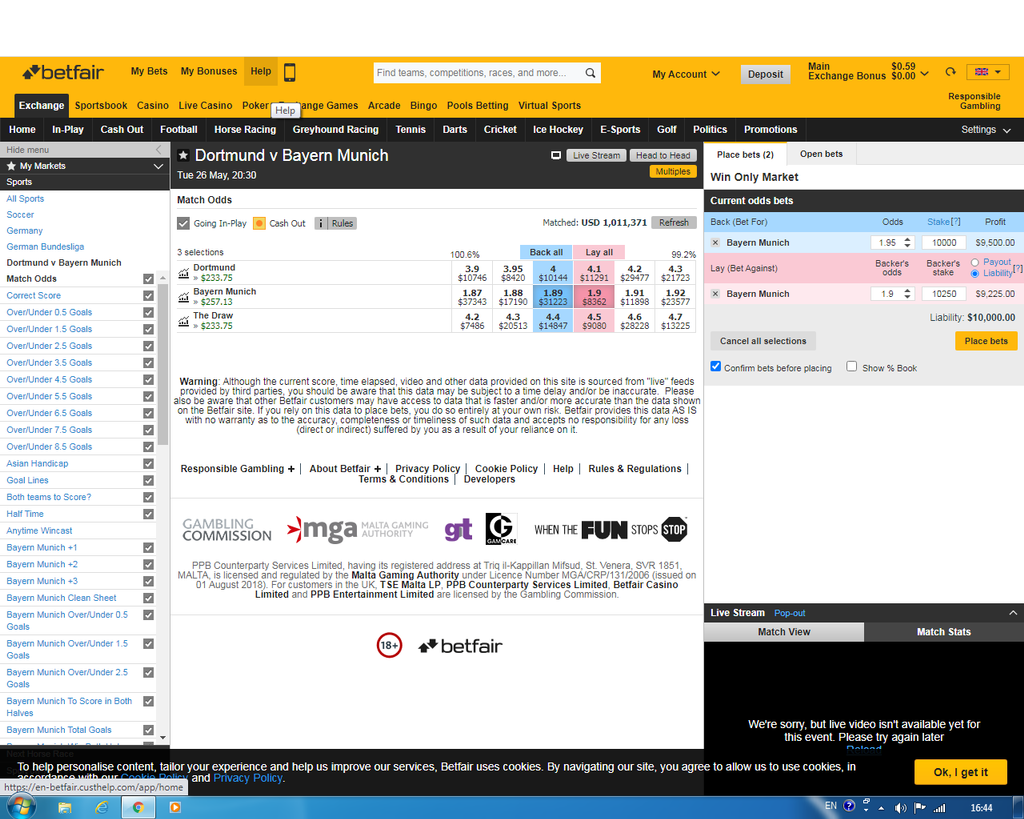1024x819 pixels.
Task: Click the GT logo in the footer
Action: point(458,530)
